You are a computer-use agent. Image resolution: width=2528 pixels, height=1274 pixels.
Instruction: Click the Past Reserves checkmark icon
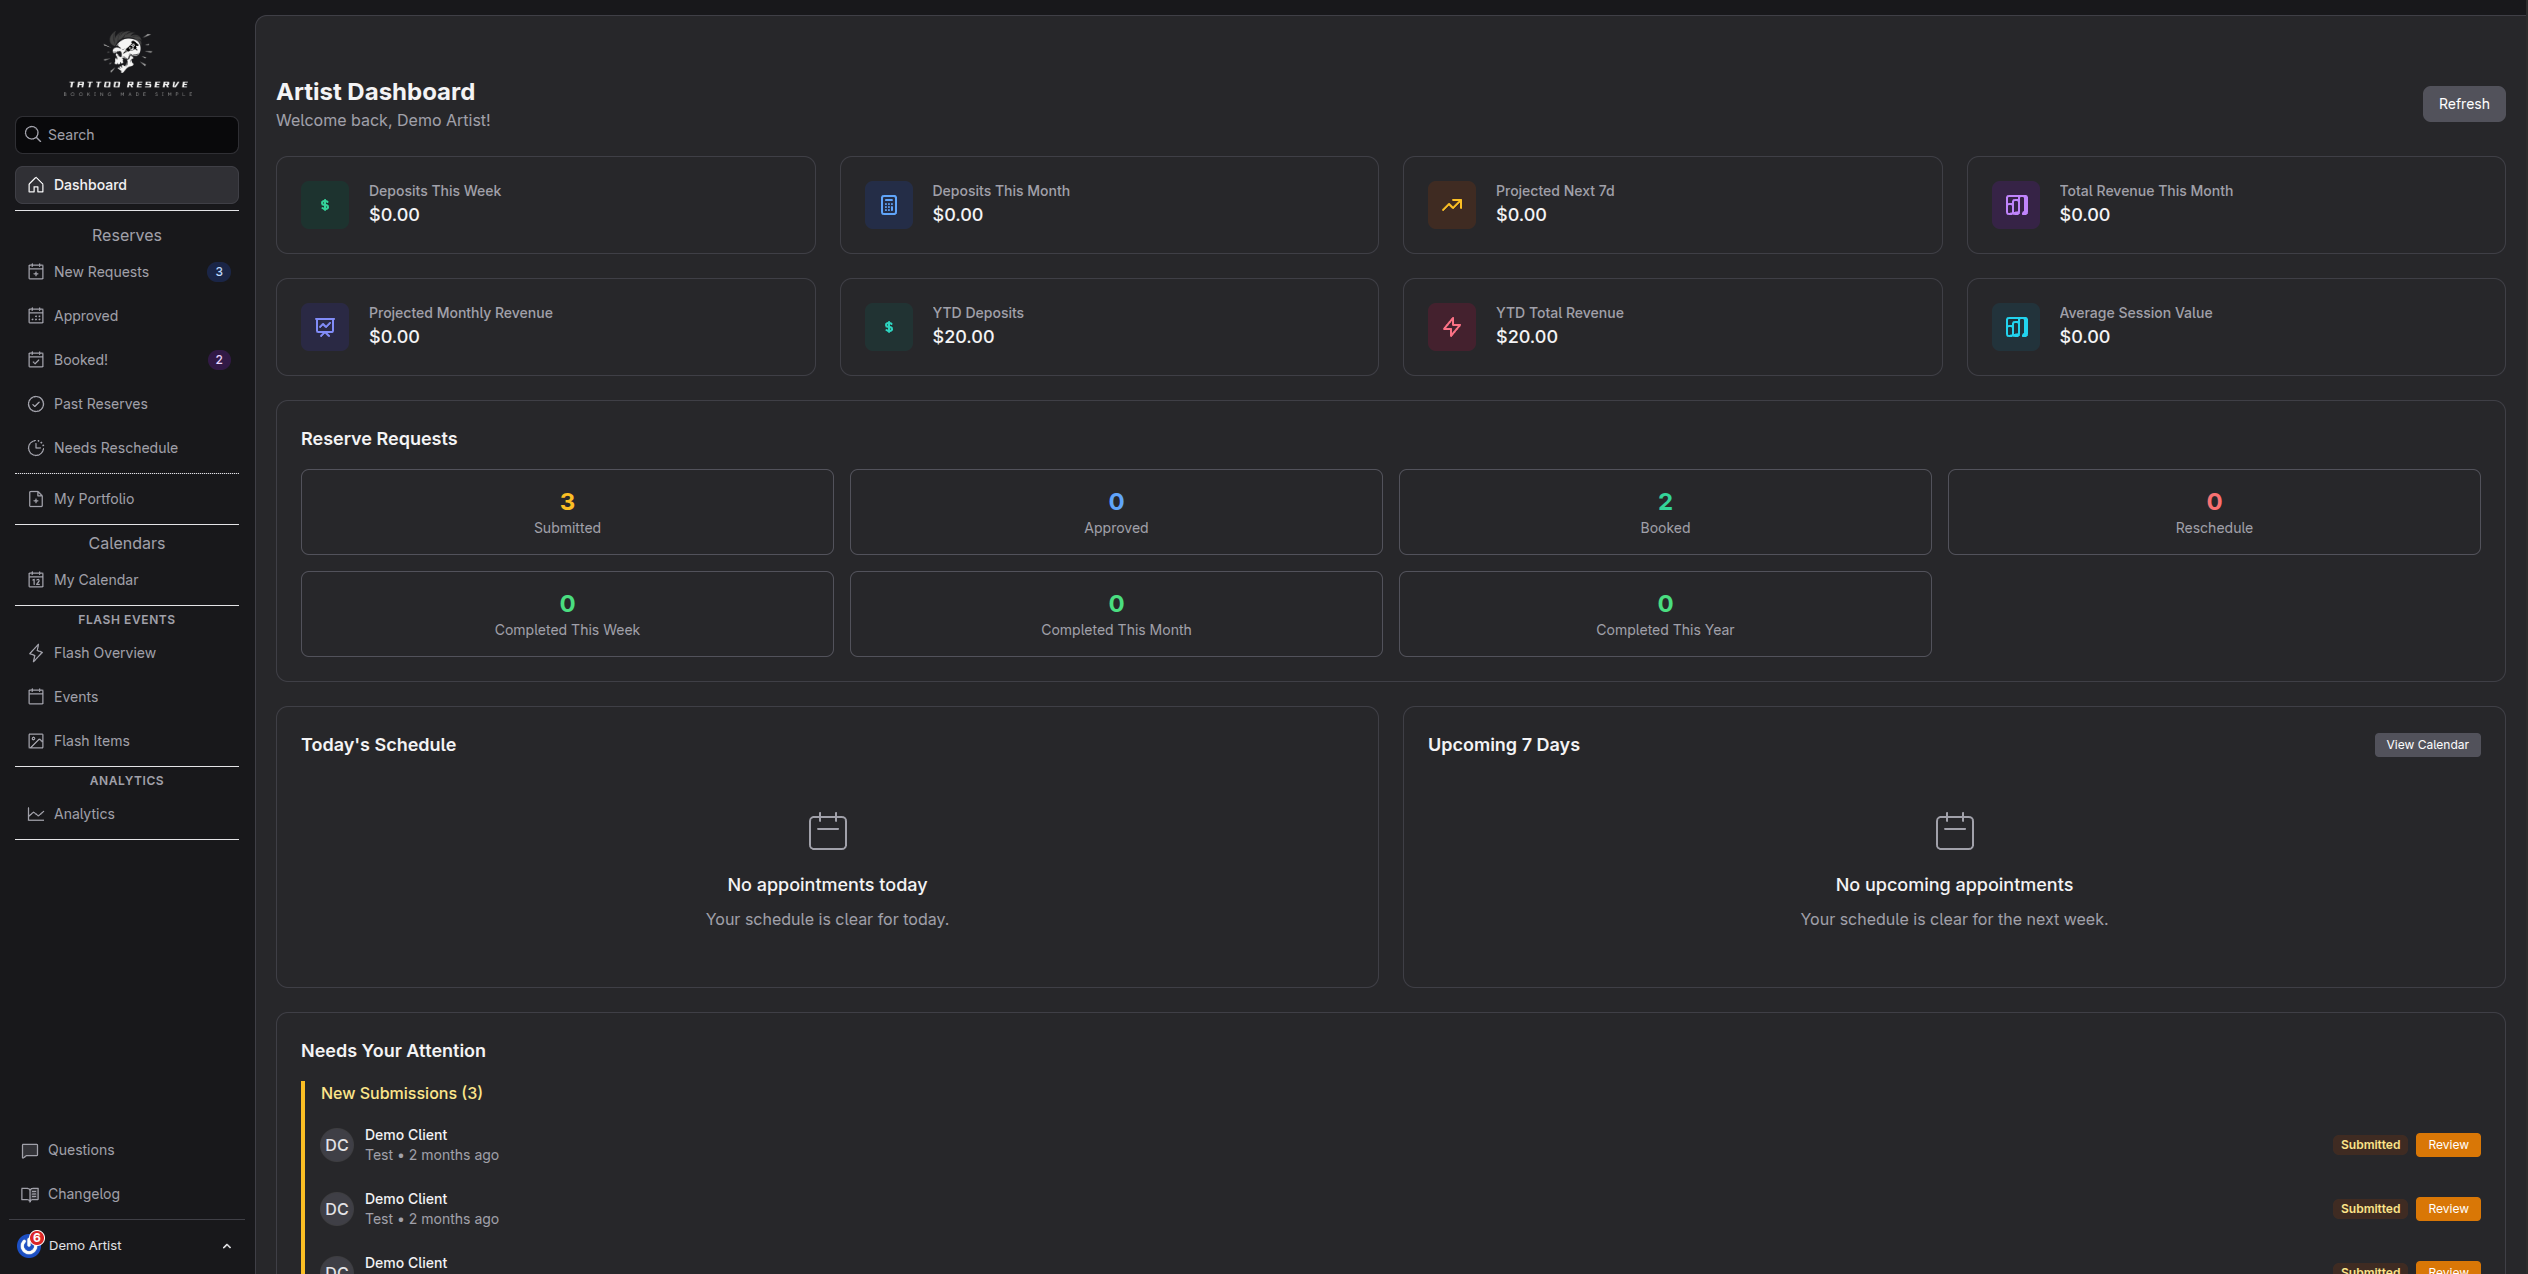coord(35,403)
